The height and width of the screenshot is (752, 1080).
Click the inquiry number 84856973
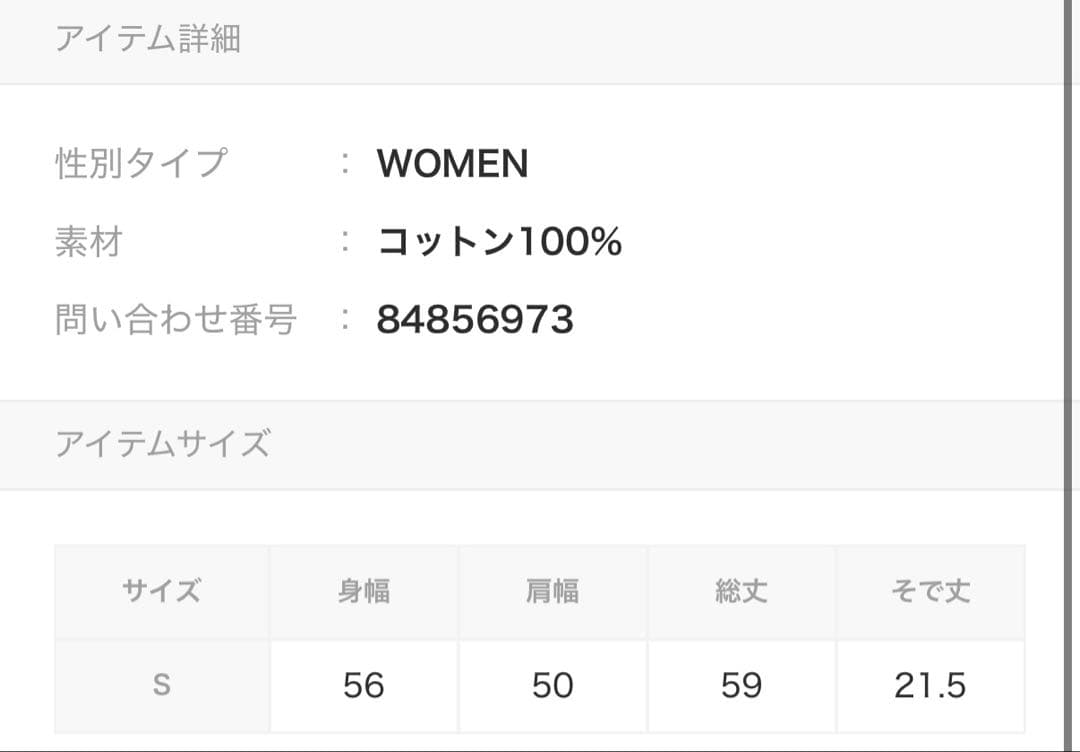tap(475, 320)
